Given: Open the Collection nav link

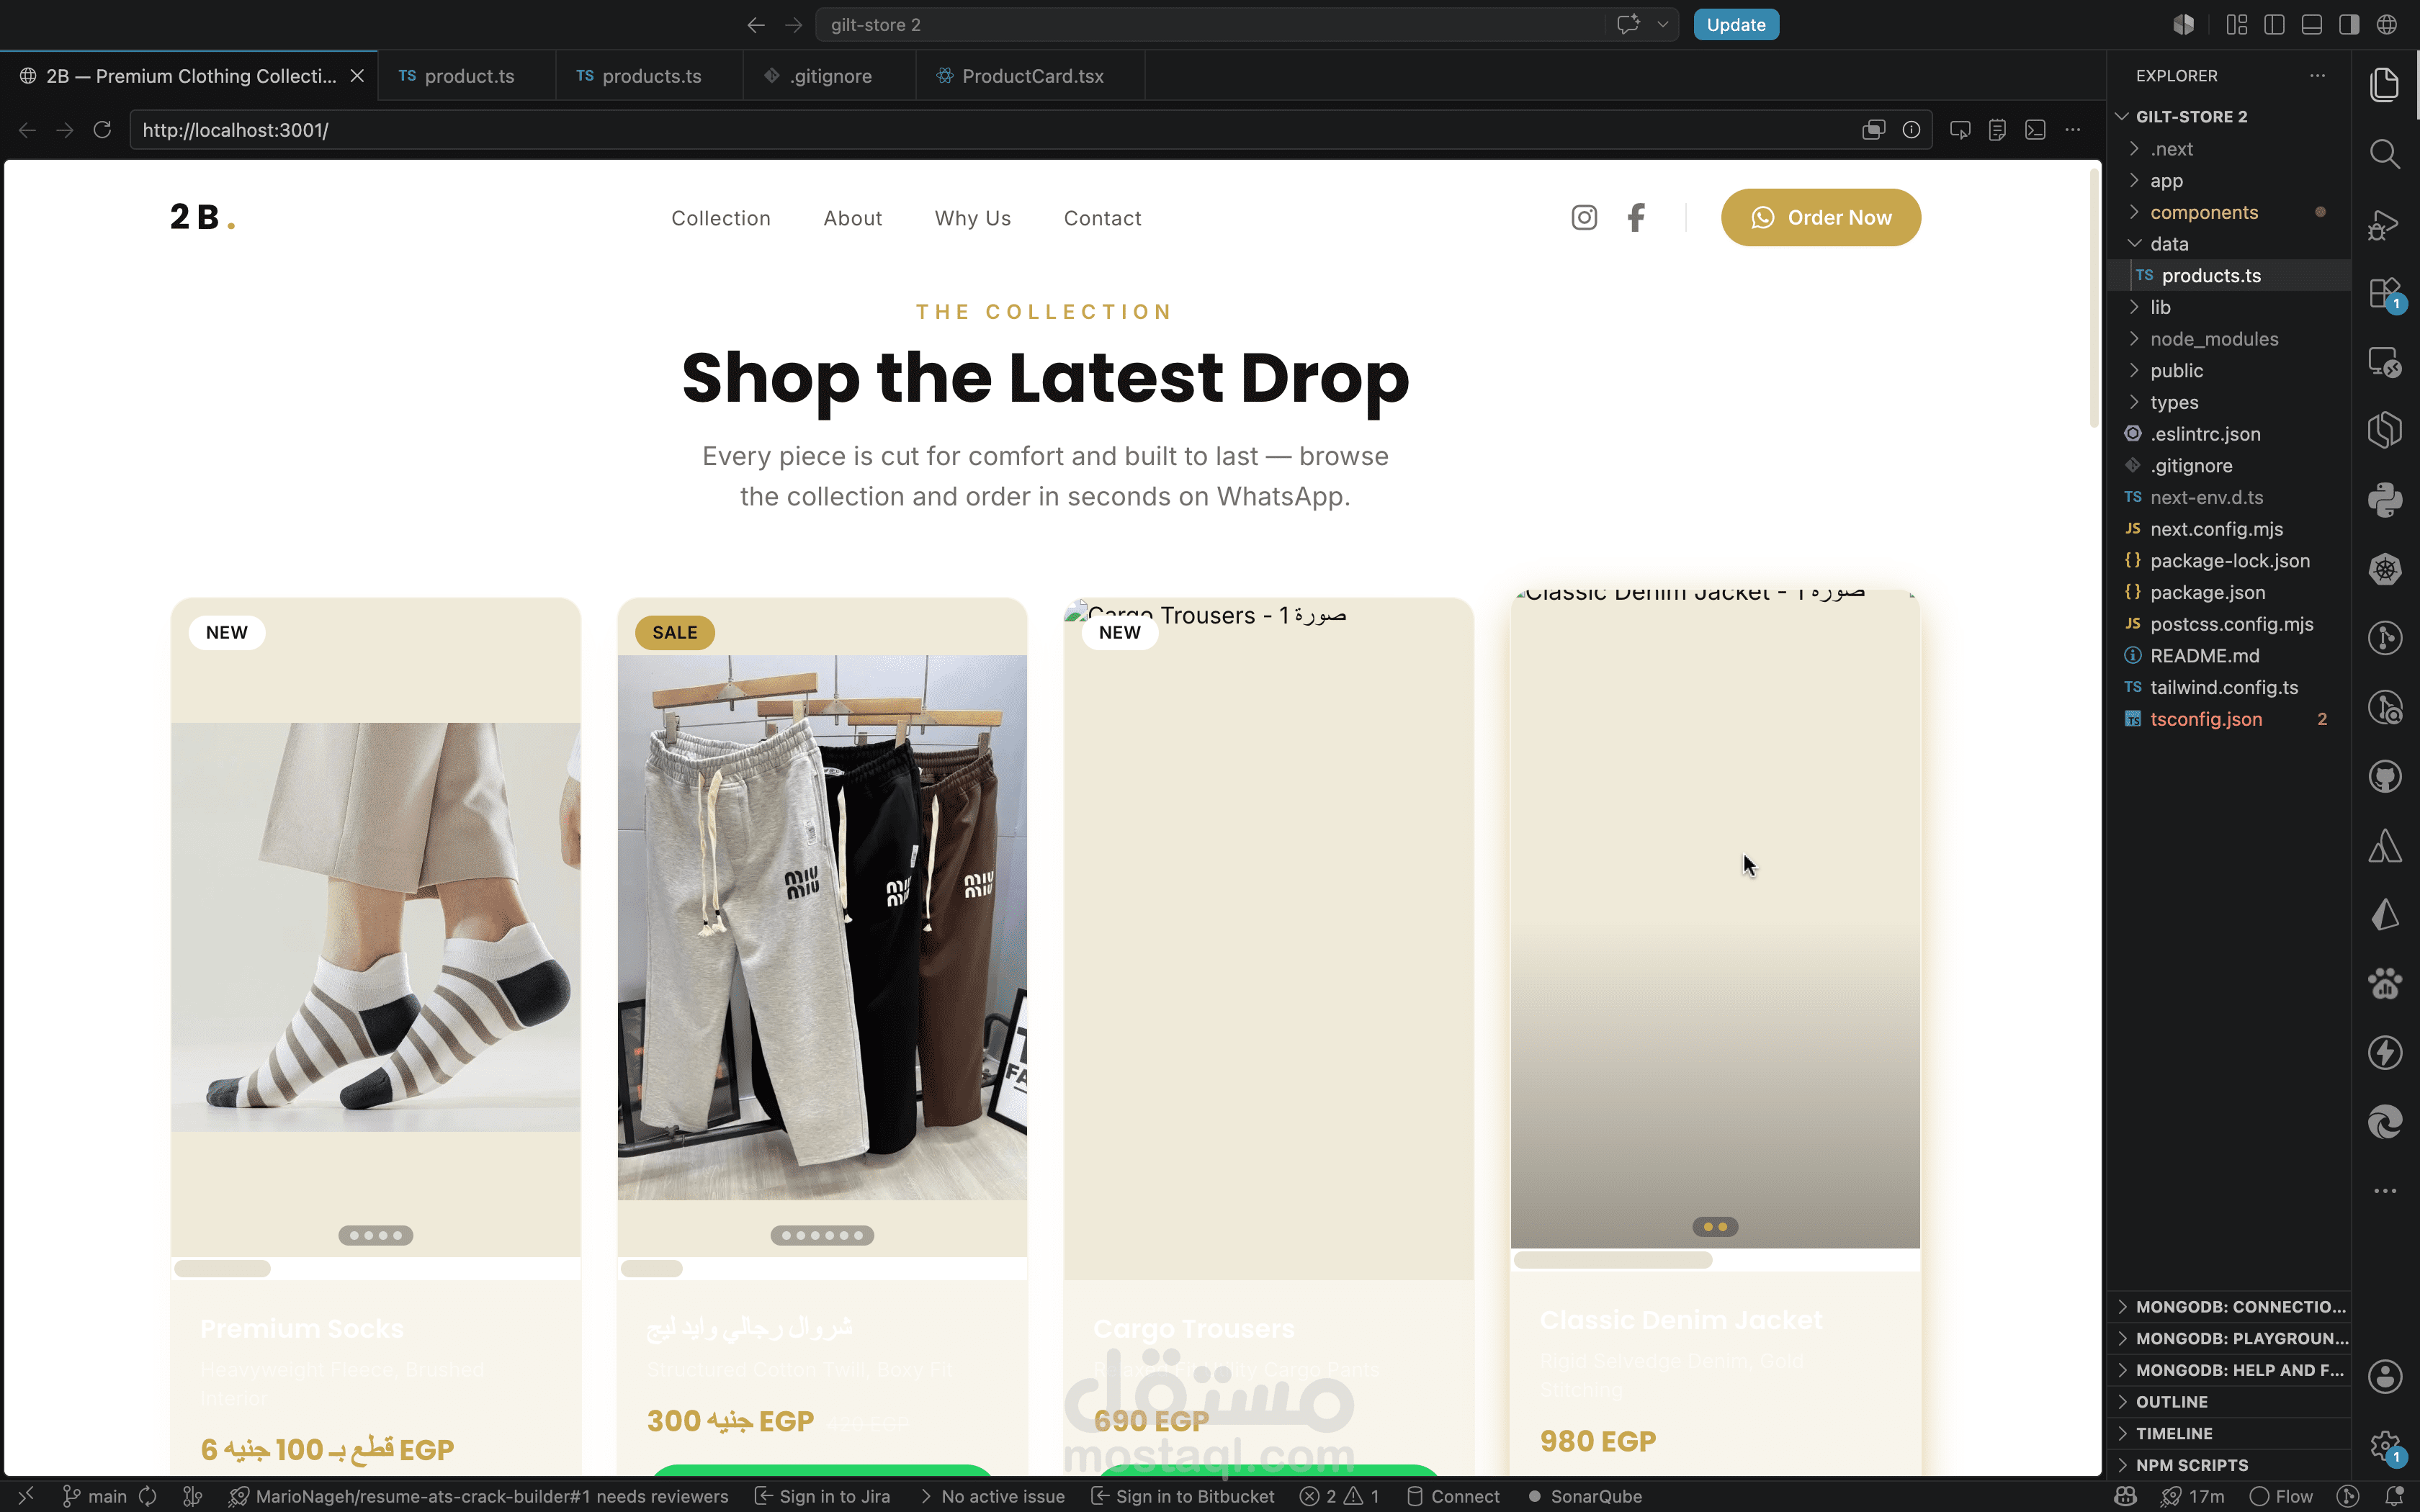Looking at the screenshot, I should coord(721,218).
